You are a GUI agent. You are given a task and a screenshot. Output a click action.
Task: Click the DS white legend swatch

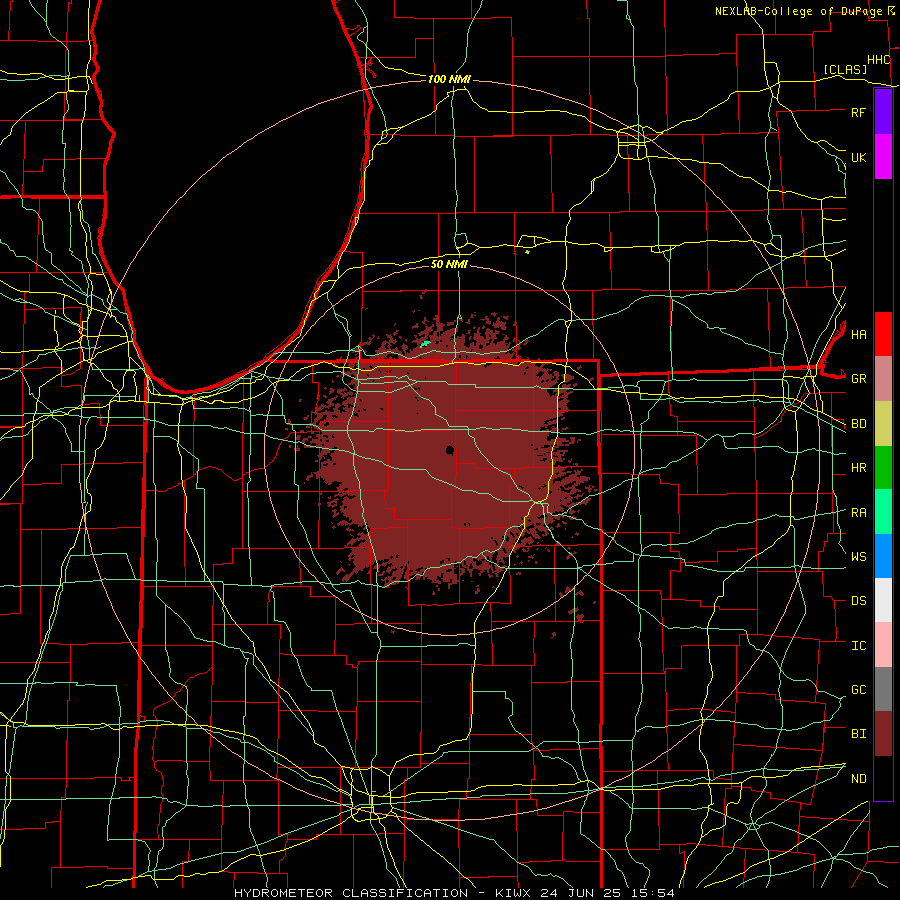click(883, 600)
